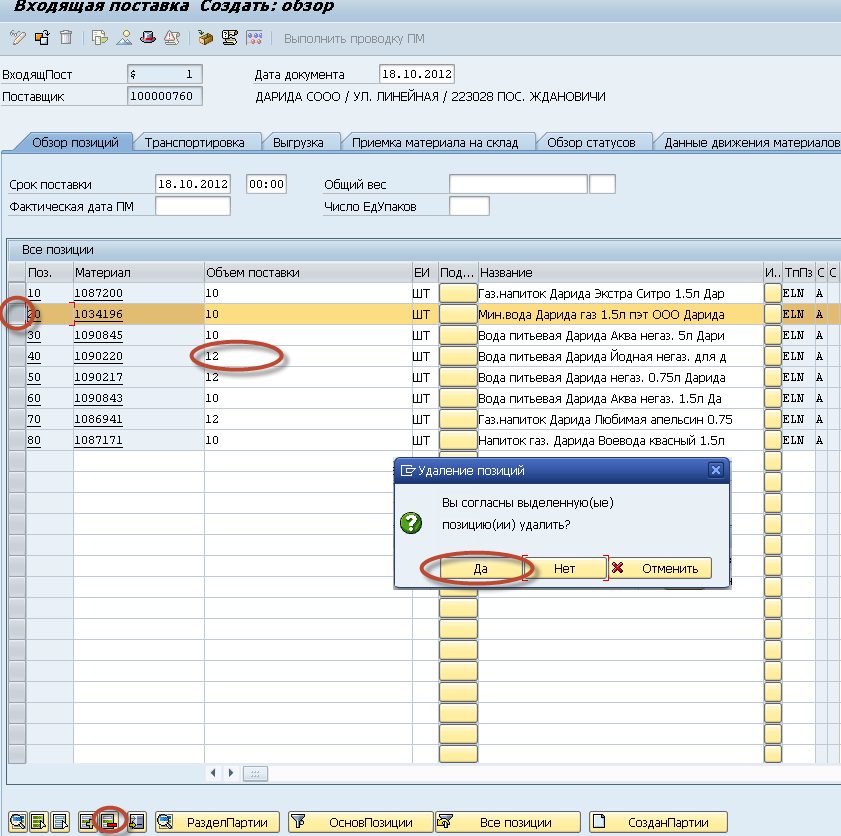Click the pencil change-mode icon in top toolbar
The height and width of the screenshot is (836, 841).
pos(17,39)
